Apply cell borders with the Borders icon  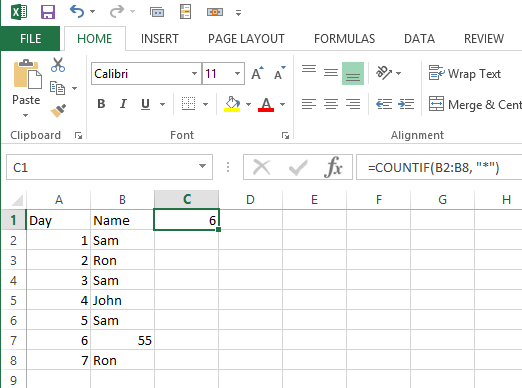pos(188,104)
